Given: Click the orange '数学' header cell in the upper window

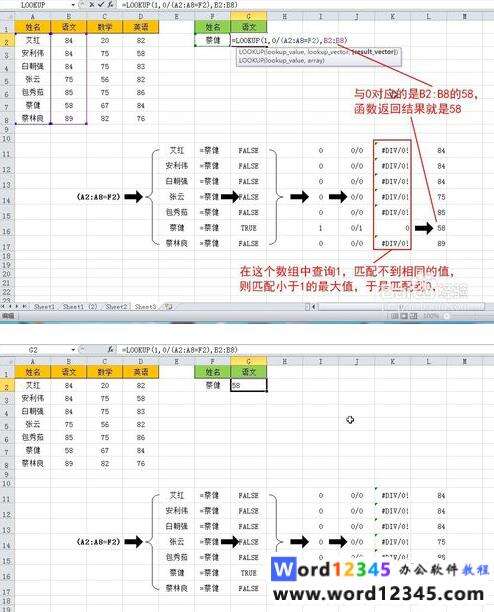Looking at the screenshot, I should (x=105, y=27).
